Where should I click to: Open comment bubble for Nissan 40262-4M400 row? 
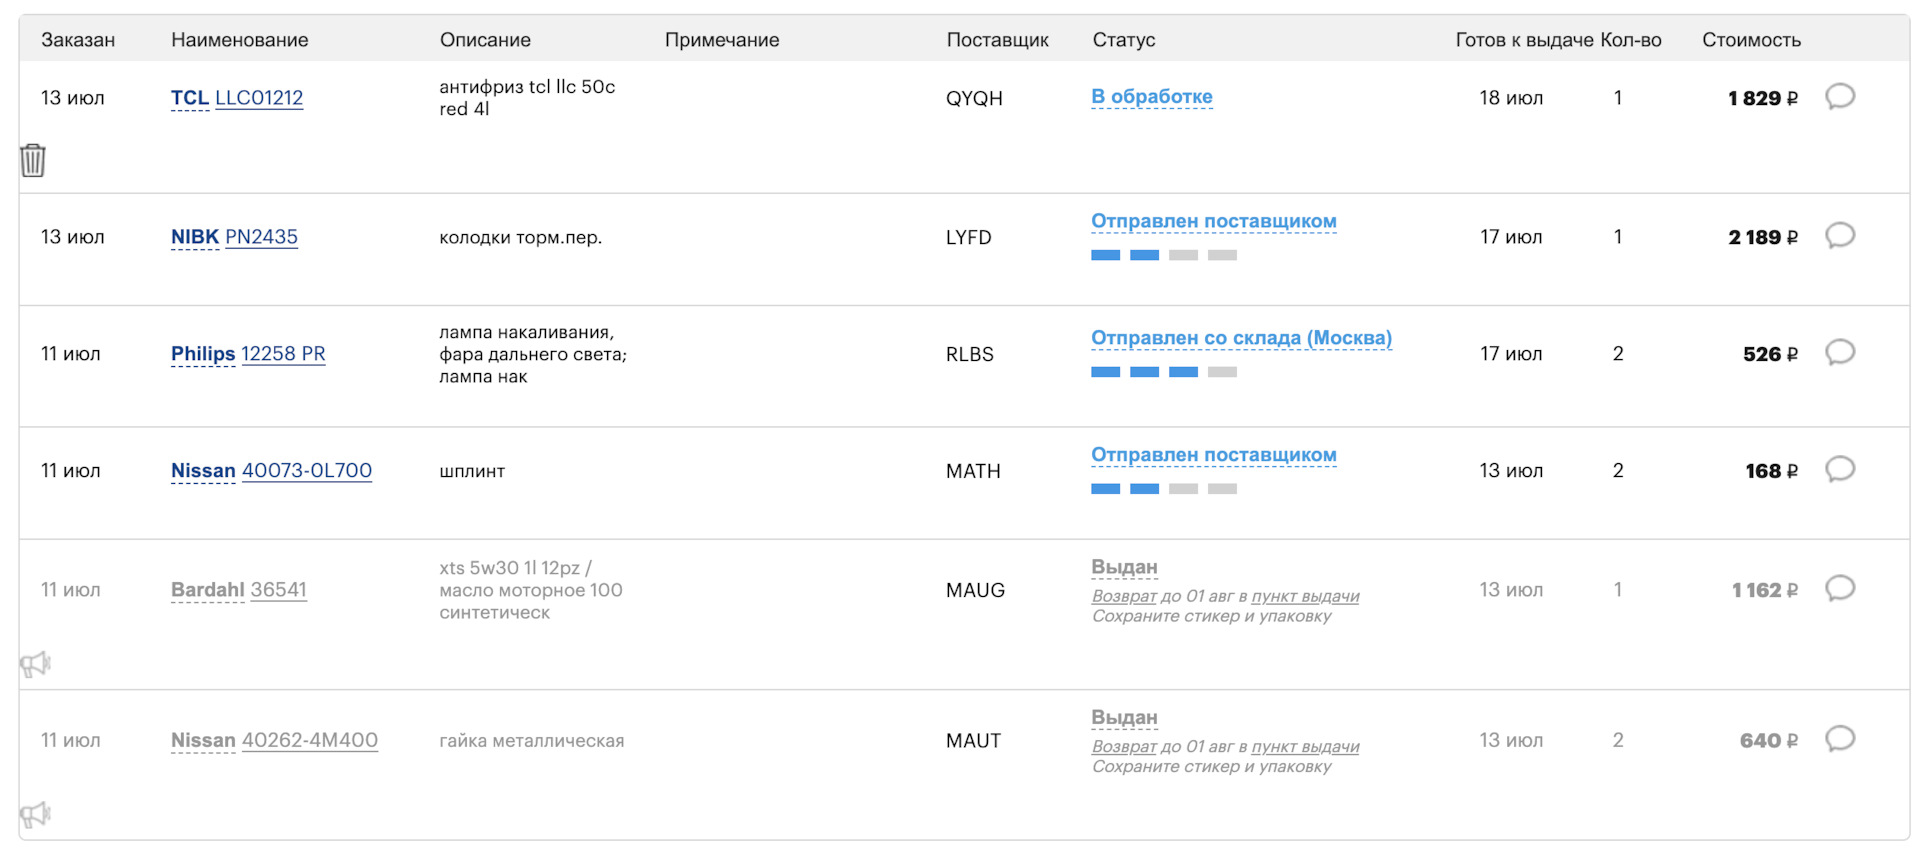[x=1840, y=739]
